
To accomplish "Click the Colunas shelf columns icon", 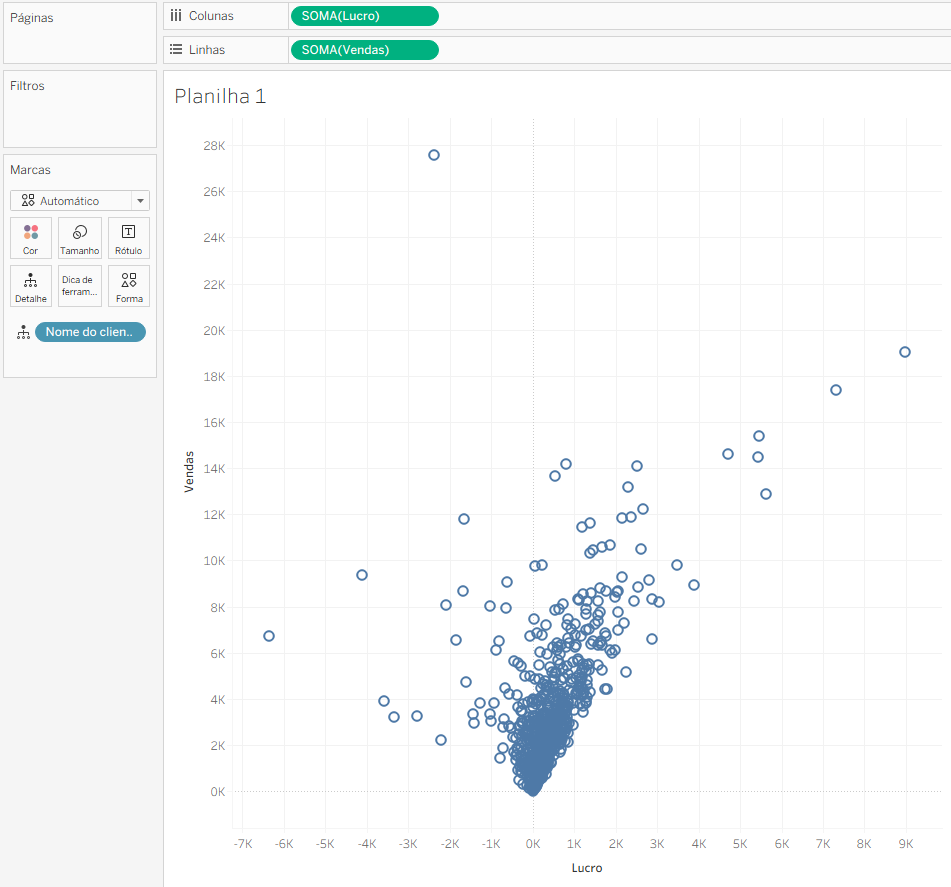I will click(x=176, y=16).
